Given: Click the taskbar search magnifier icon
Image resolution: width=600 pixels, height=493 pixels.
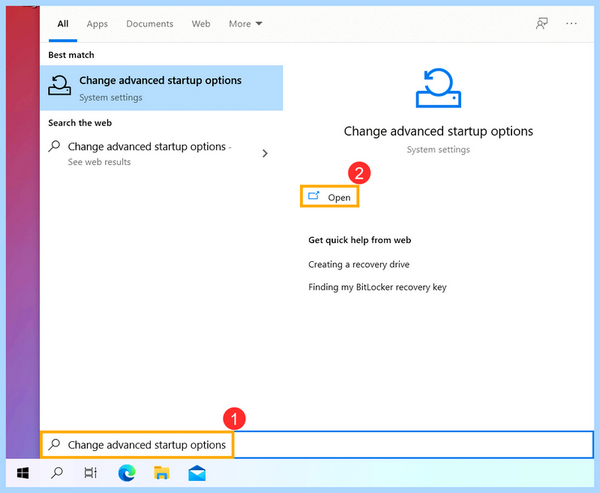Looking at the screenshot, I should point(57,473).
